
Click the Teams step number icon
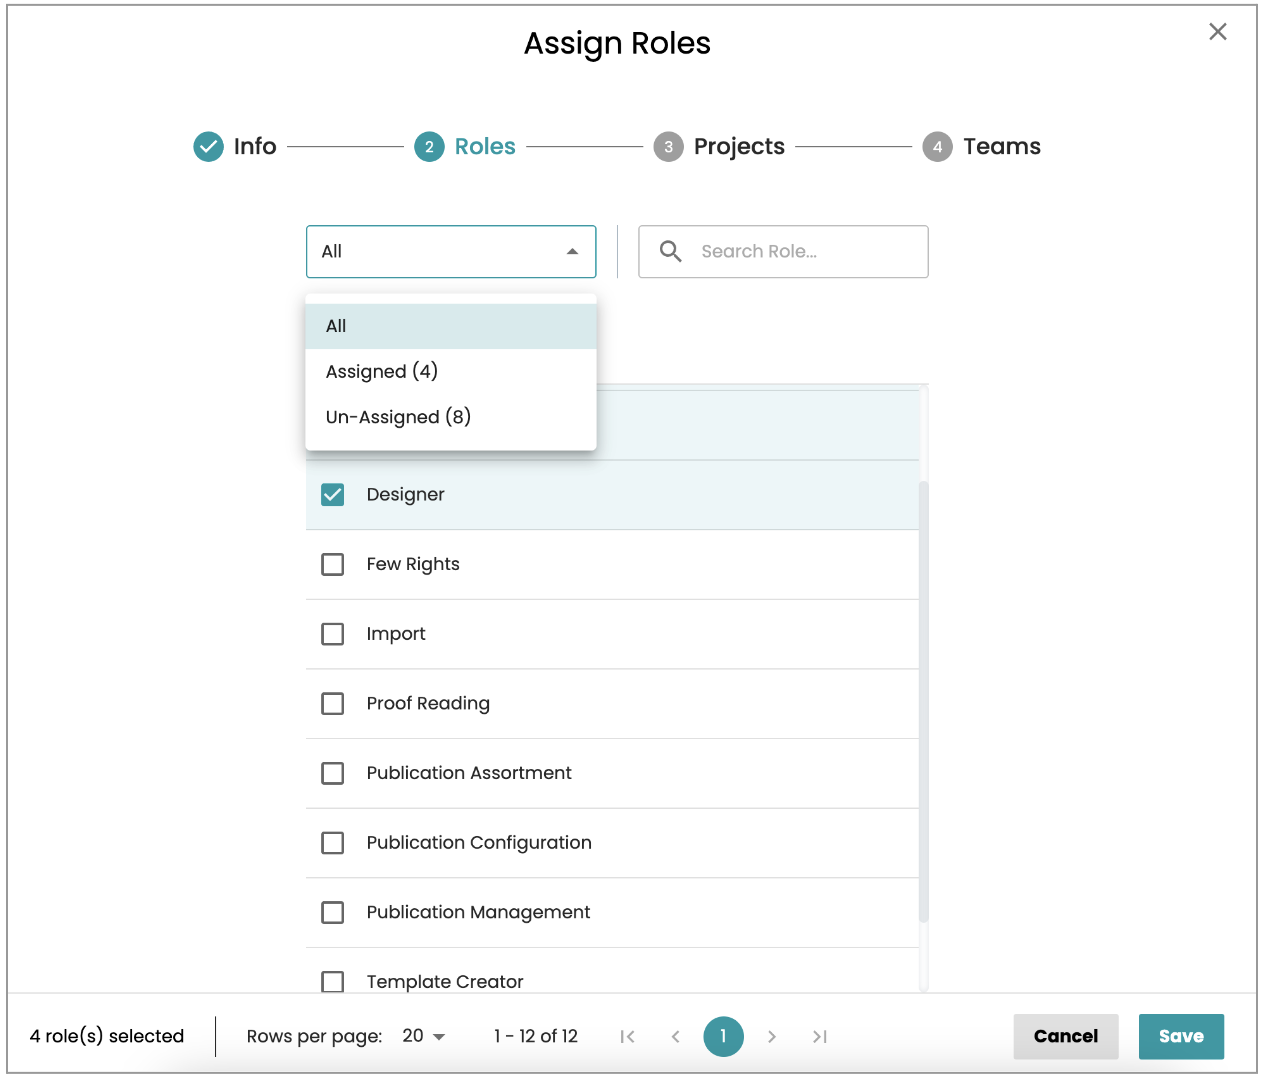tap(937, 147)
